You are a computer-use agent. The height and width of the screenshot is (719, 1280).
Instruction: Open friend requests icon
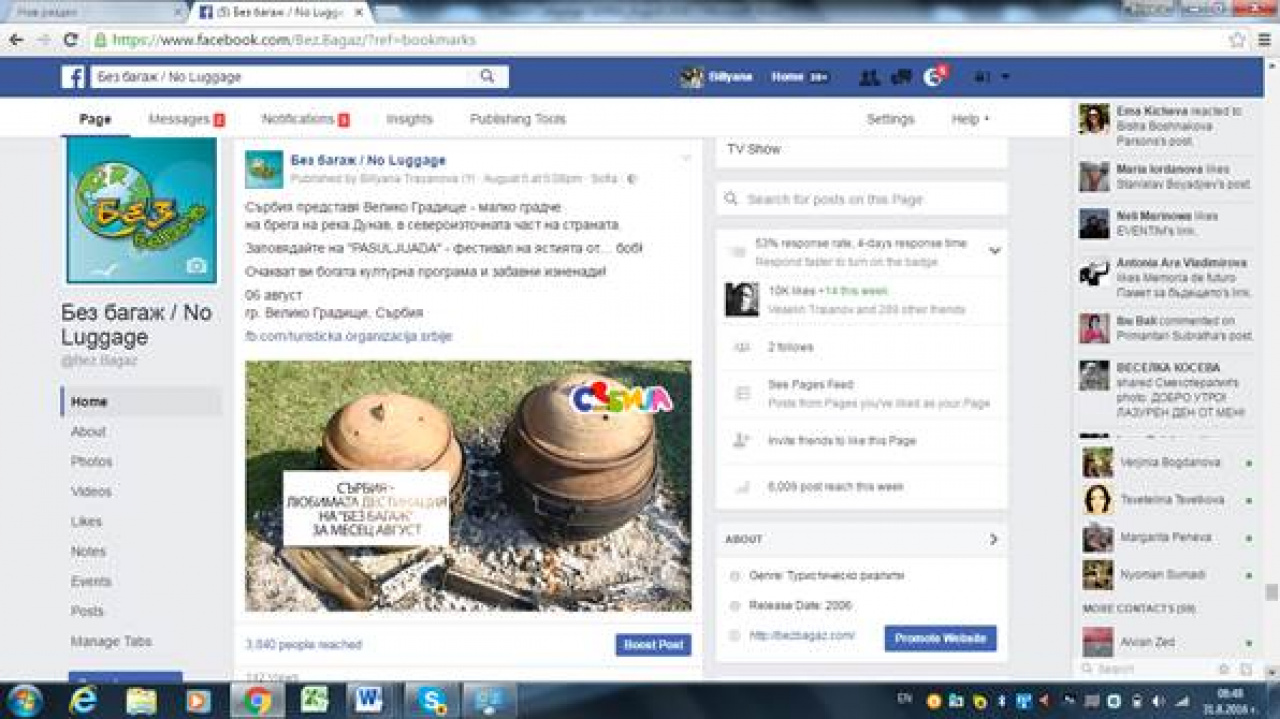pos(870,77)
